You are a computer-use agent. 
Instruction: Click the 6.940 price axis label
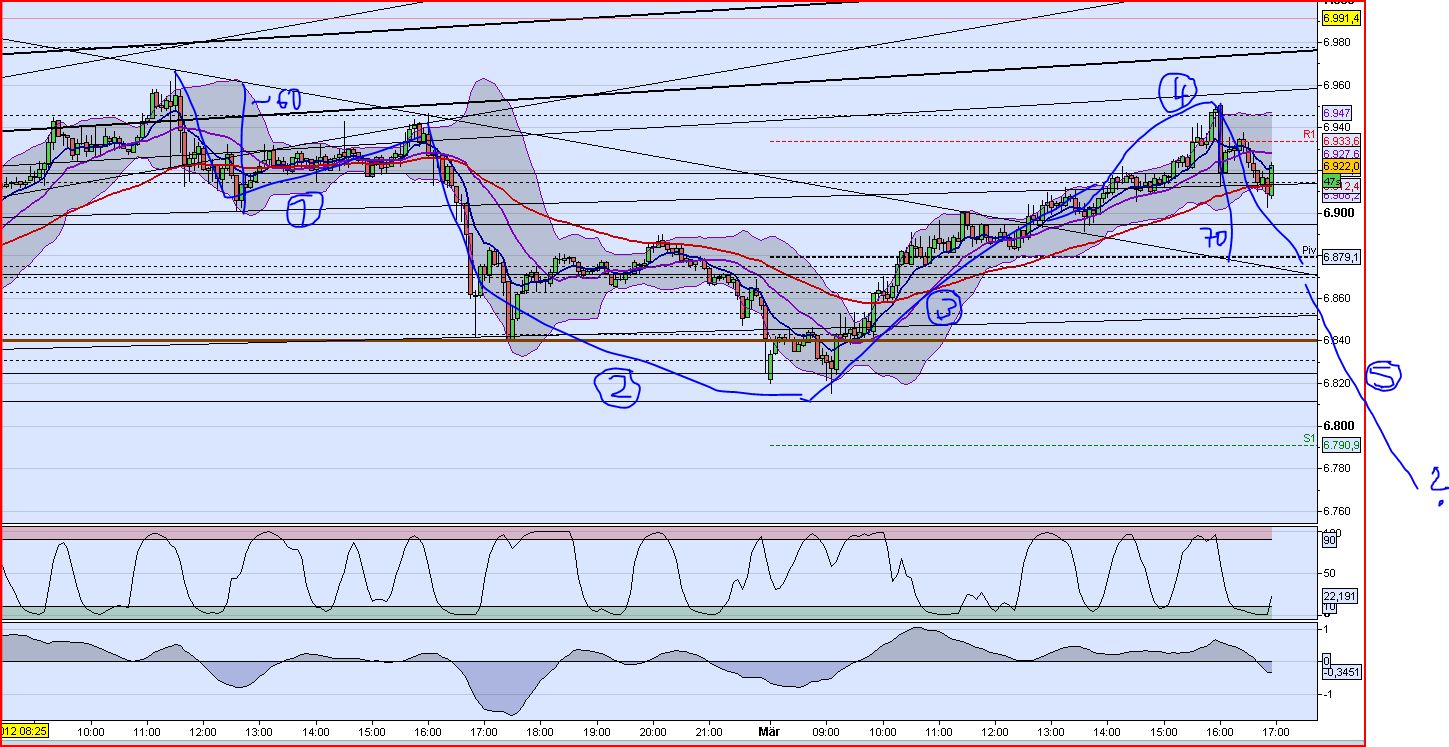1336,127
